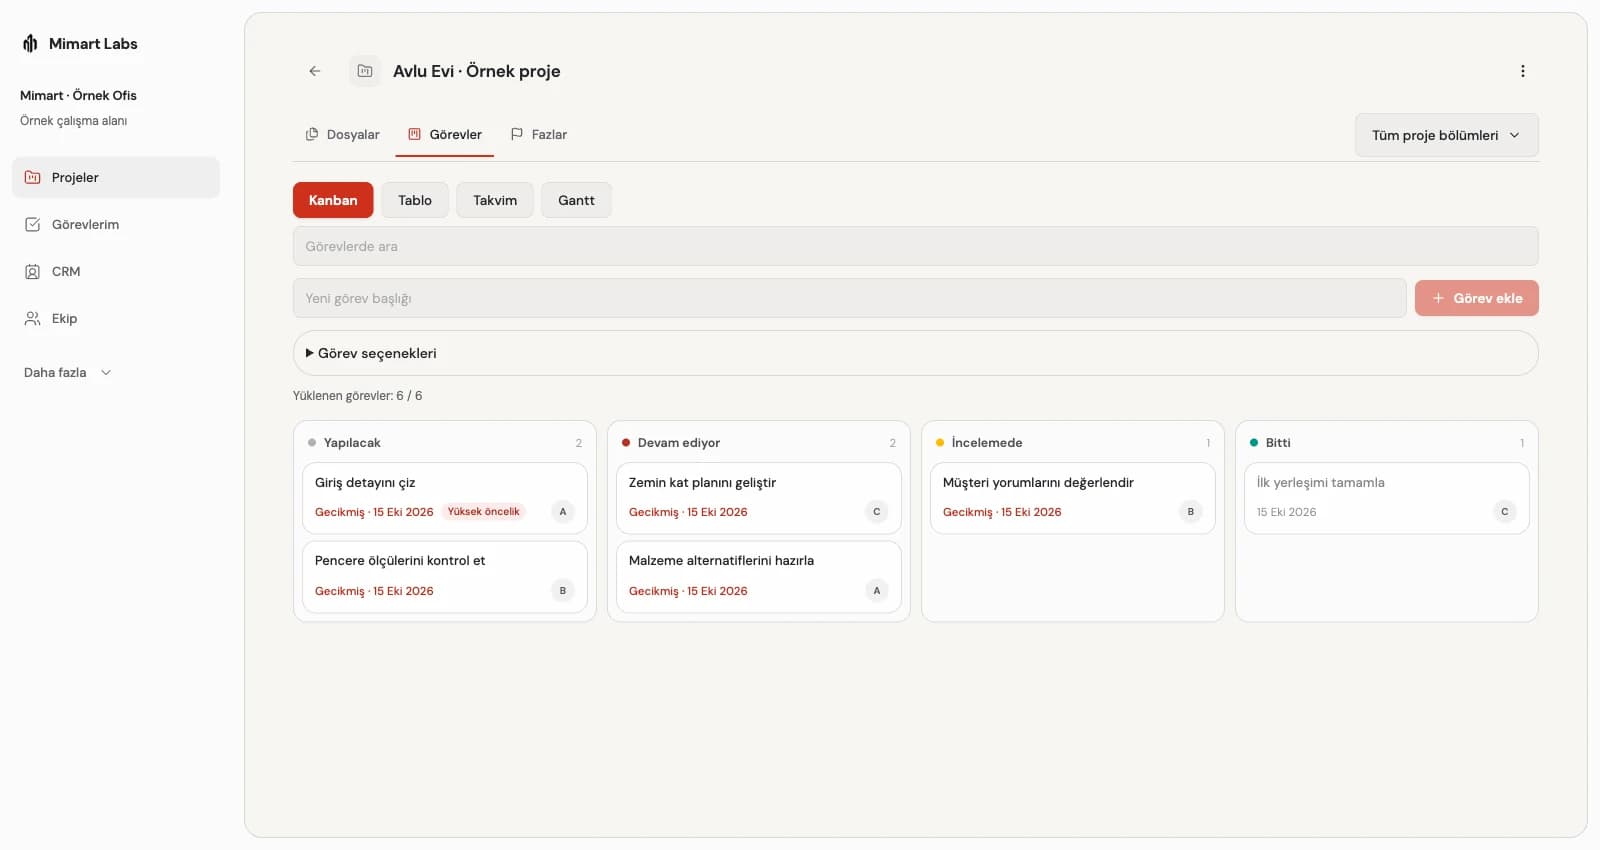The height and width of the screenshot is (850, 1600).
Task: Click the İncelemede column header
Action: pyautogui.click(x=1072, y=442)
